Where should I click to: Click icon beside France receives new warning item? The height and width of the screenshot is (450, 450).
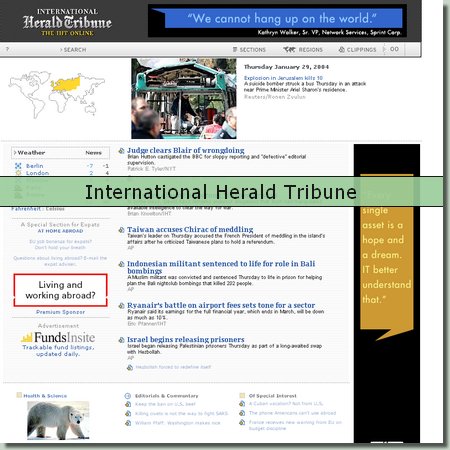click(242, 422)
